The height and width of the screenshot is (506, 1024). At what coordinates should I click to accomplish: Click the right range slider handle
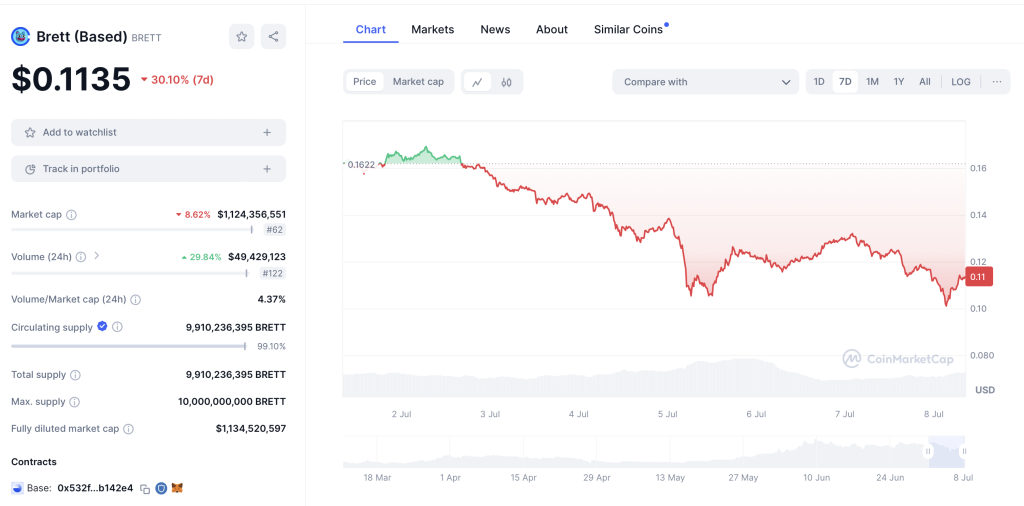pos(963,451)
